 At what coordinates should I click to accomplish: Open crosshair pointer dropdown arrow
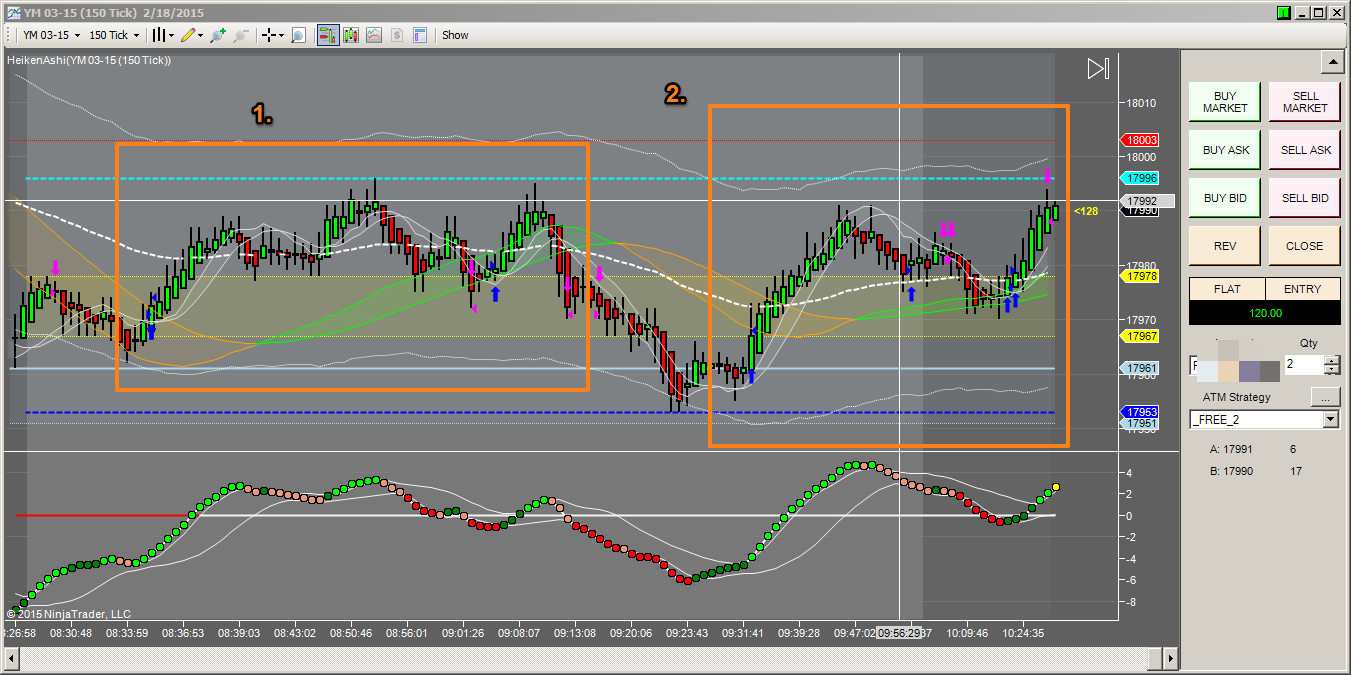click(281, 35)
